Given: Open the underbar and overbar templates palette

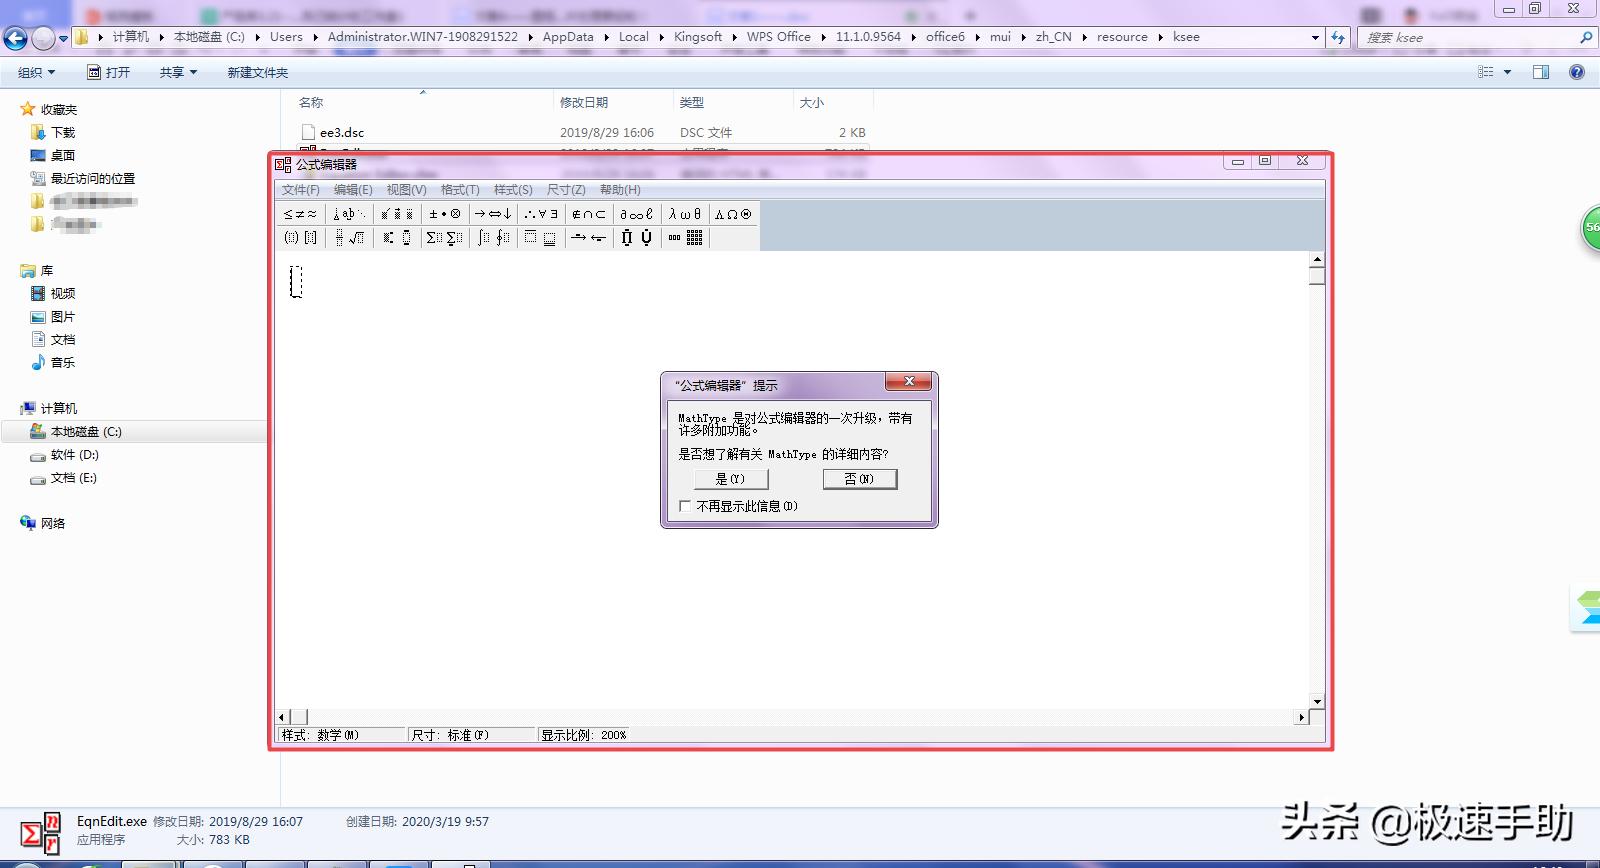Looking at the screenshot, I should coord(541,238).
